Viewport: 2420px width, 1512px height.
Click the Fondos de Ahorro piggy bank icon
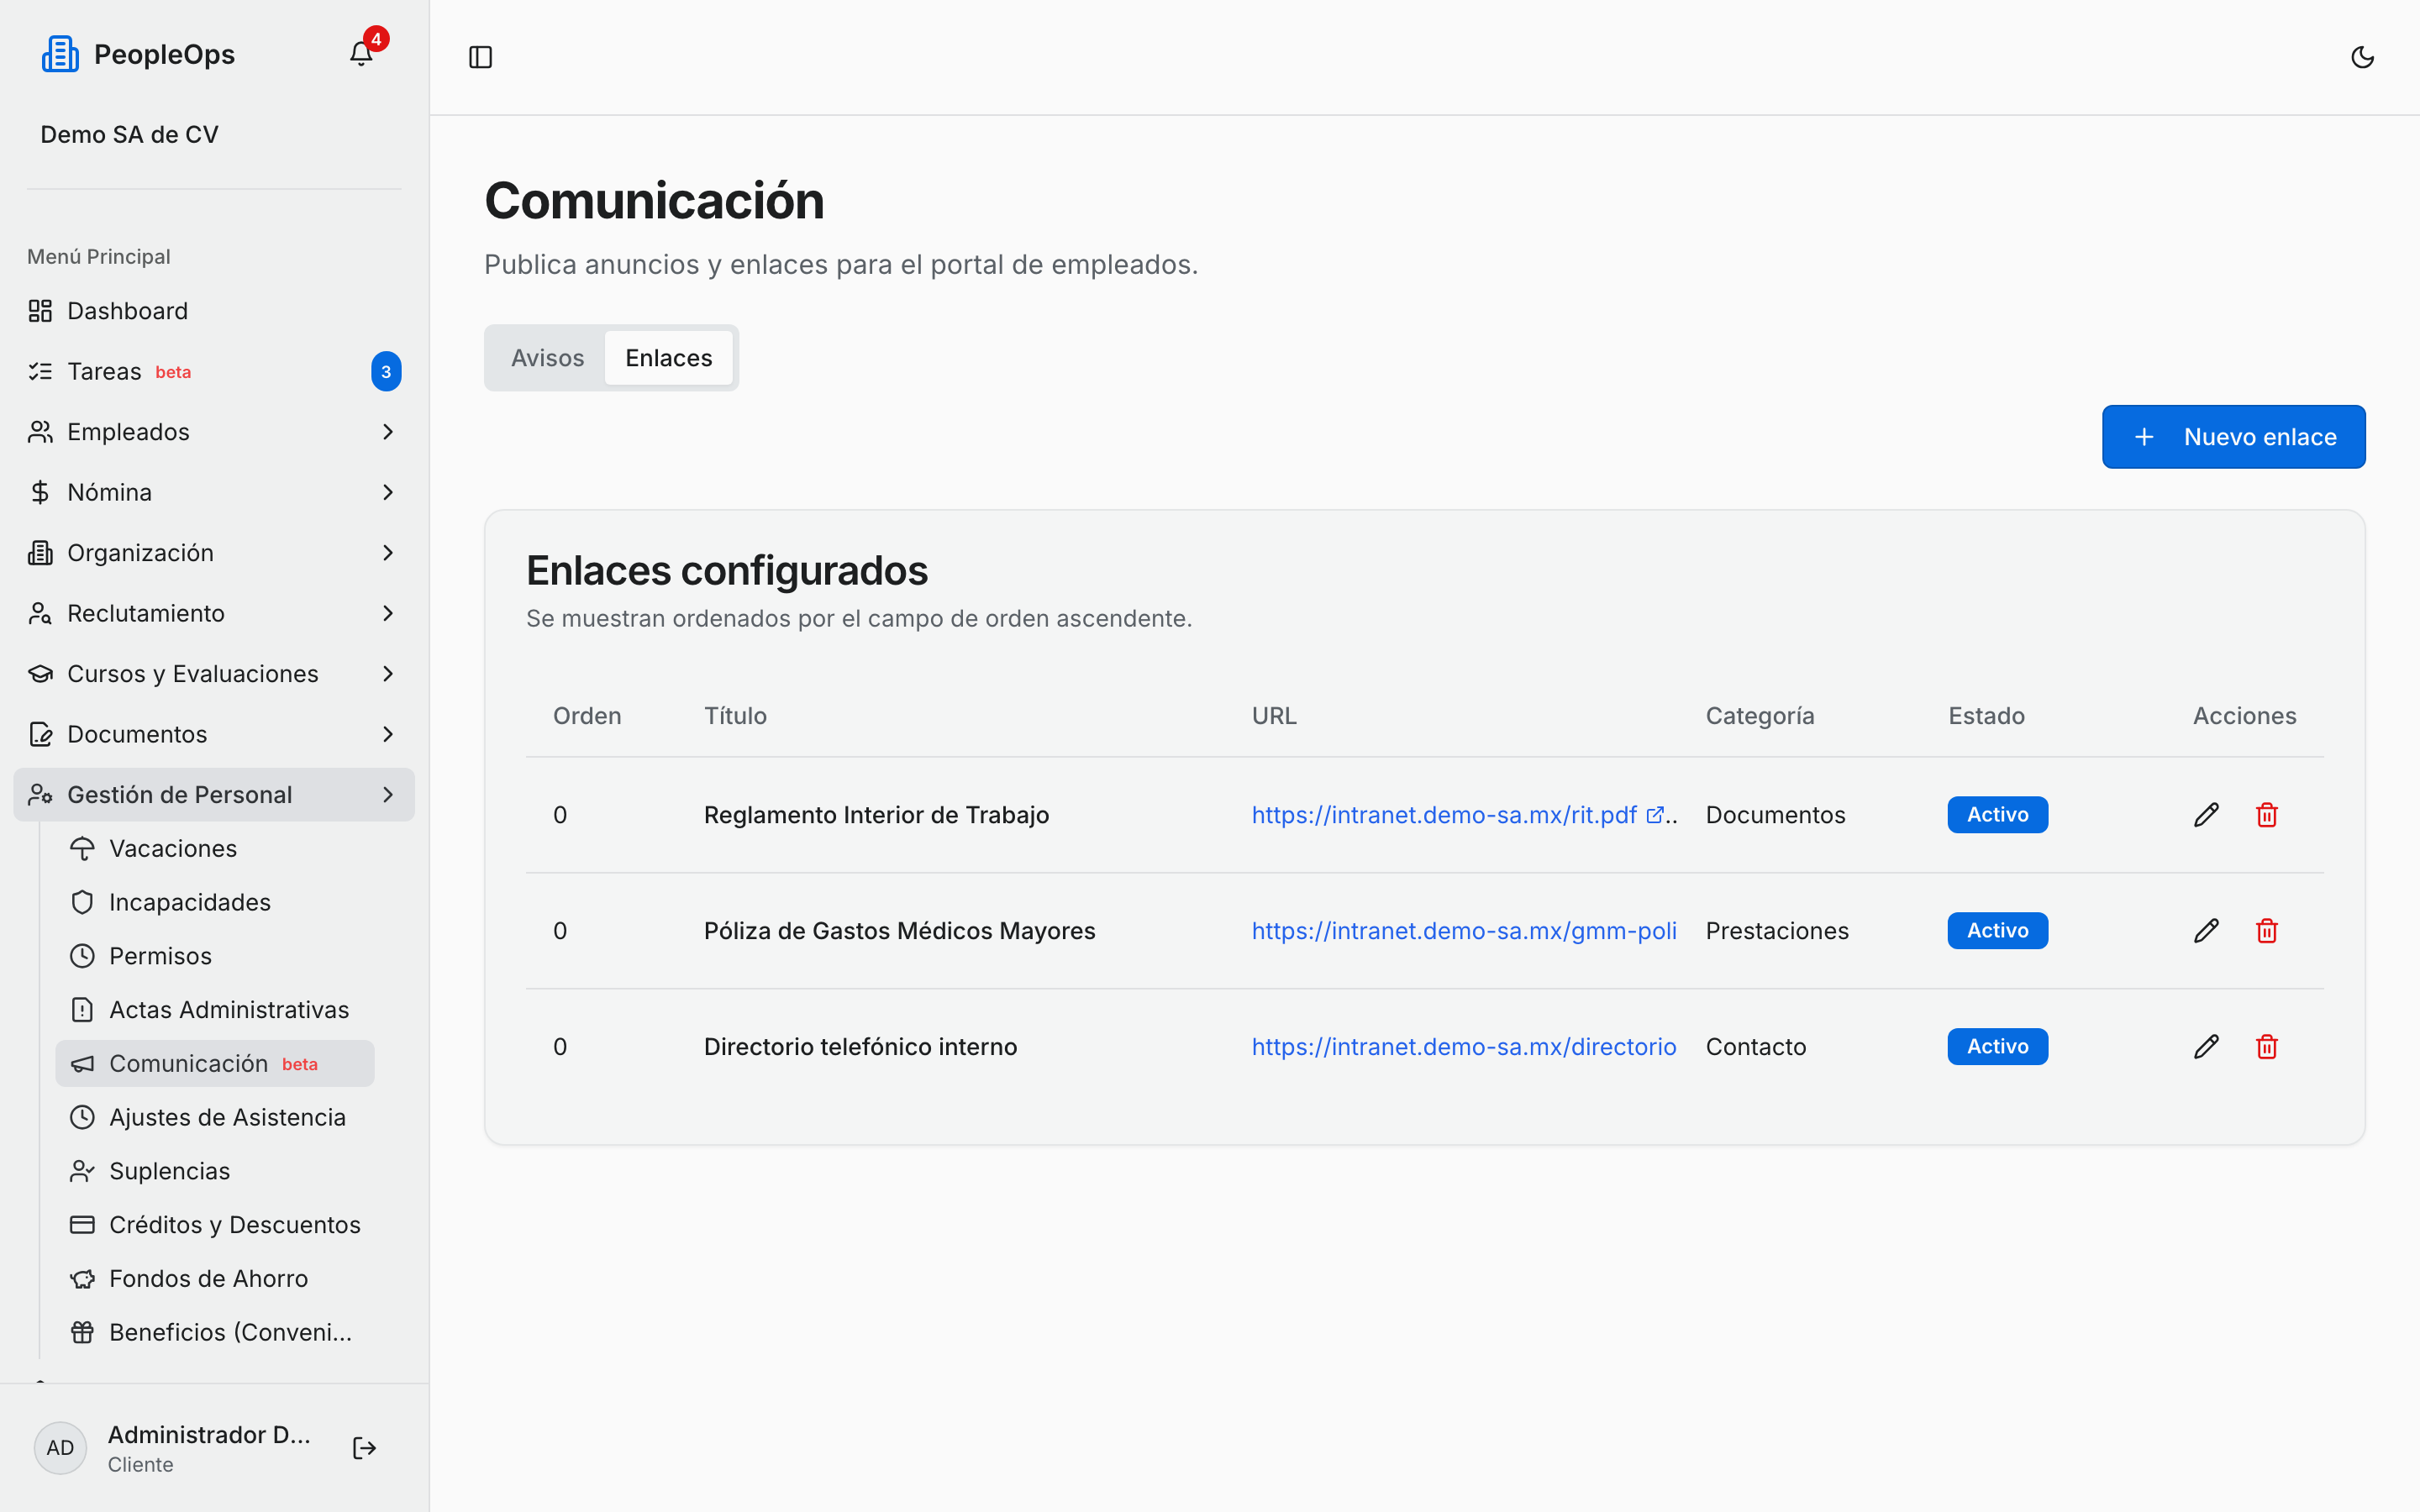click(x=82, y=1279)
